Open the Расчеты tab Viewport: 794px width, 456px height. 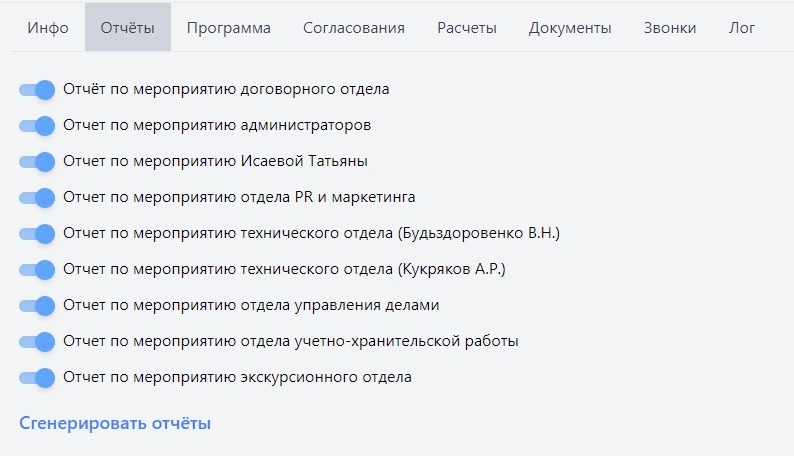(x=467, y=28)
